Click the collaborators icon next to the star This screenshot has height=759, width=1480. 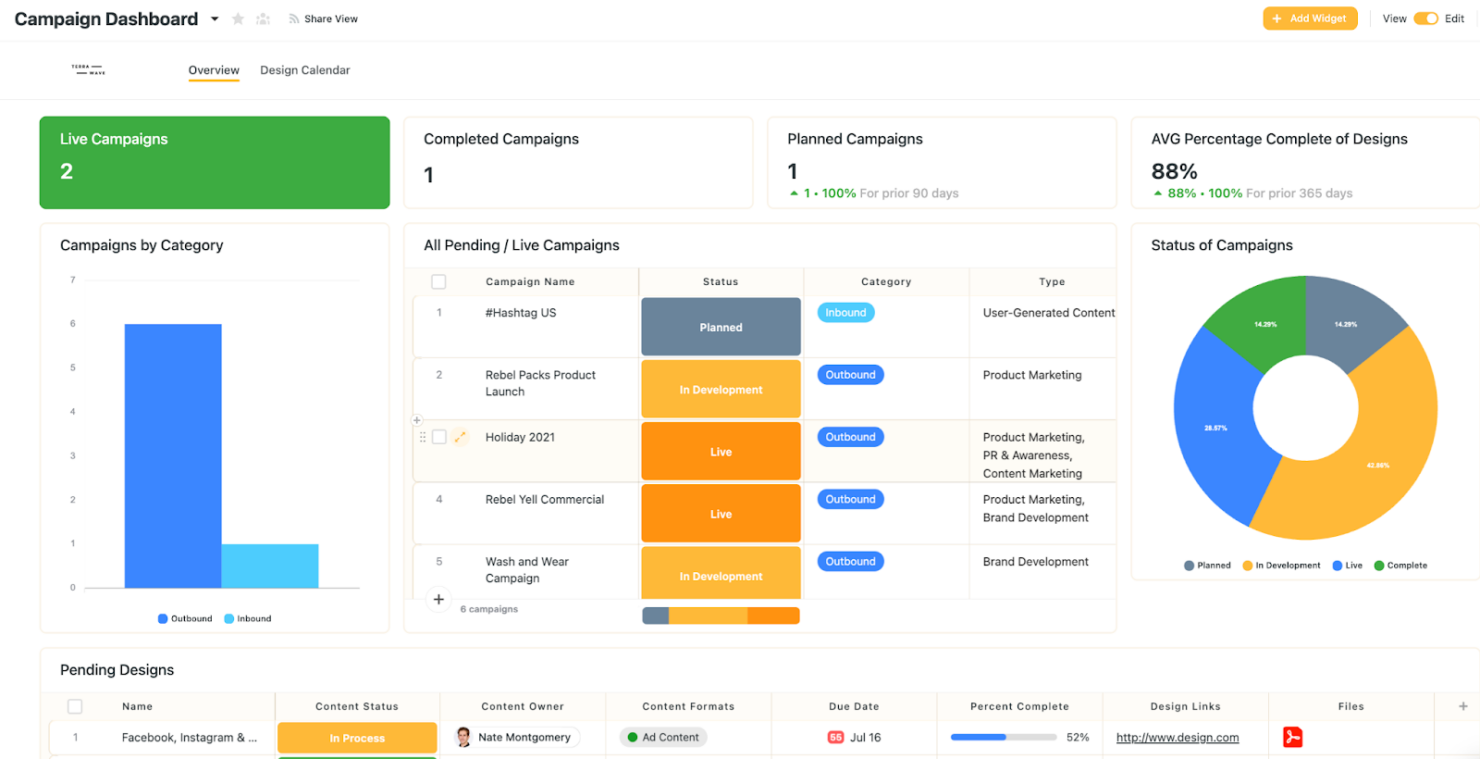click(262, 18)
